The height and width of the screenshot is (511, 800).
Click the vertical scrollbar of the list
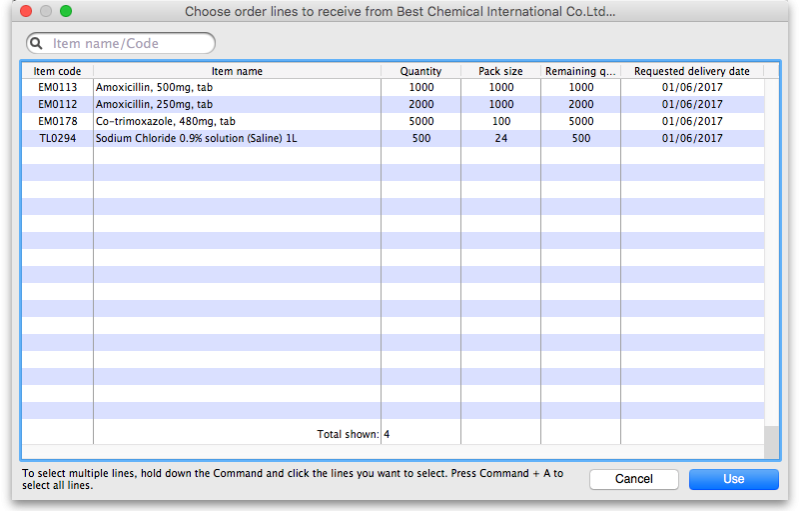coord(771,250)
